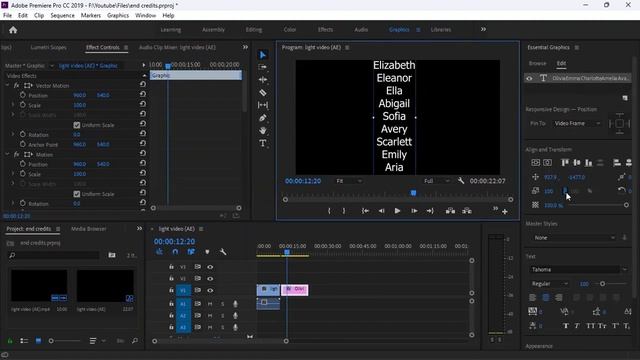Left align text paragraph
Image resolution: width=640 pixels, height=360 pixels.
pyautogui.click(x=533, y=298)
